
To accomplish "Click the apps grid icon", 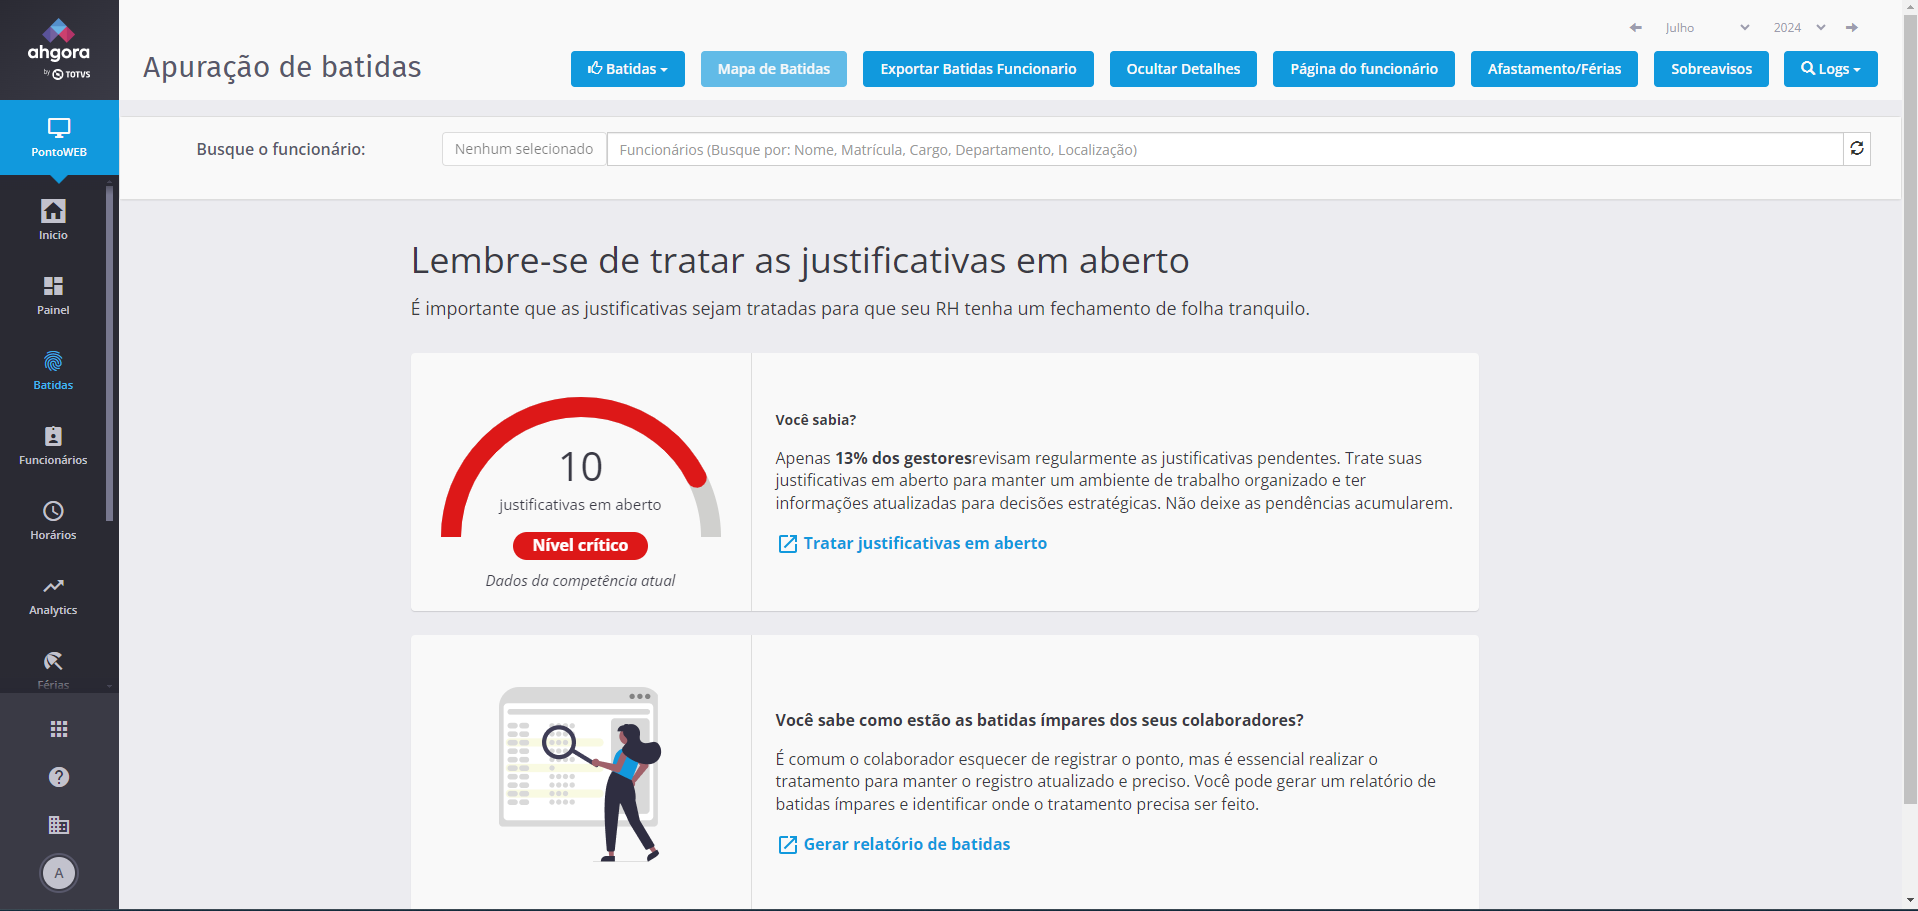I will click(x=59, y=729).
